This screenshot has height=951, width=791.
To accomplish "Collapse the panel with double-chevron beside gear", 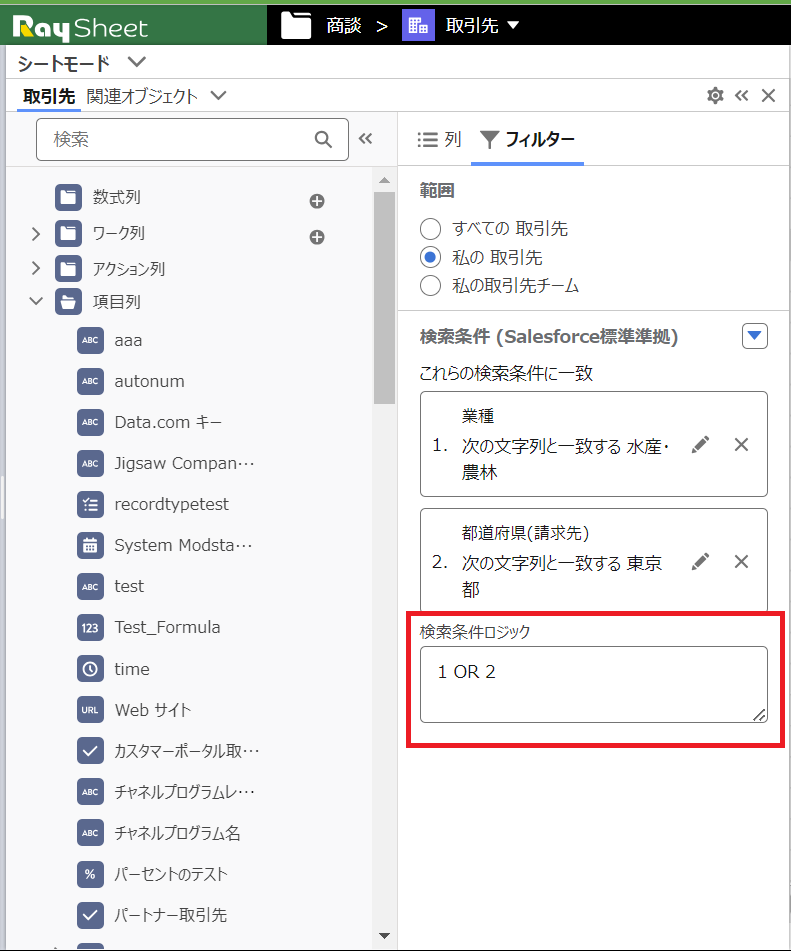I will [x=741, y=95].
